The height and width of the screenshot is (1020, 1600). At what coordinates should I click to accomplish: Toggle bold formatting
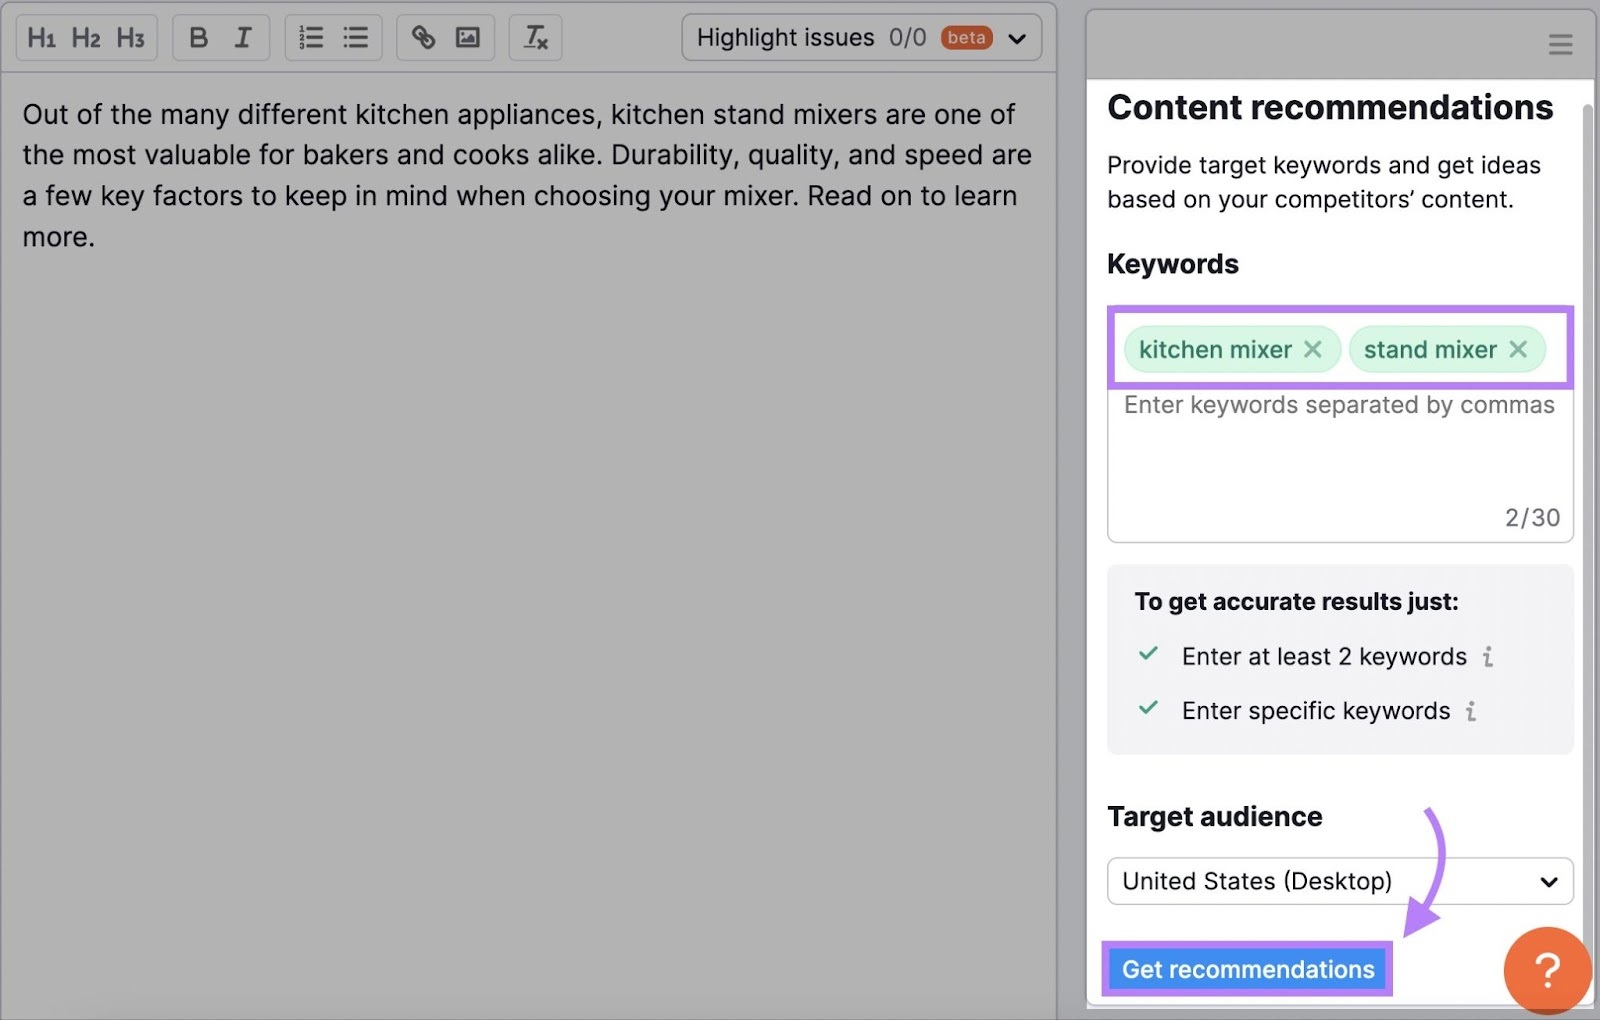point(198,37)
